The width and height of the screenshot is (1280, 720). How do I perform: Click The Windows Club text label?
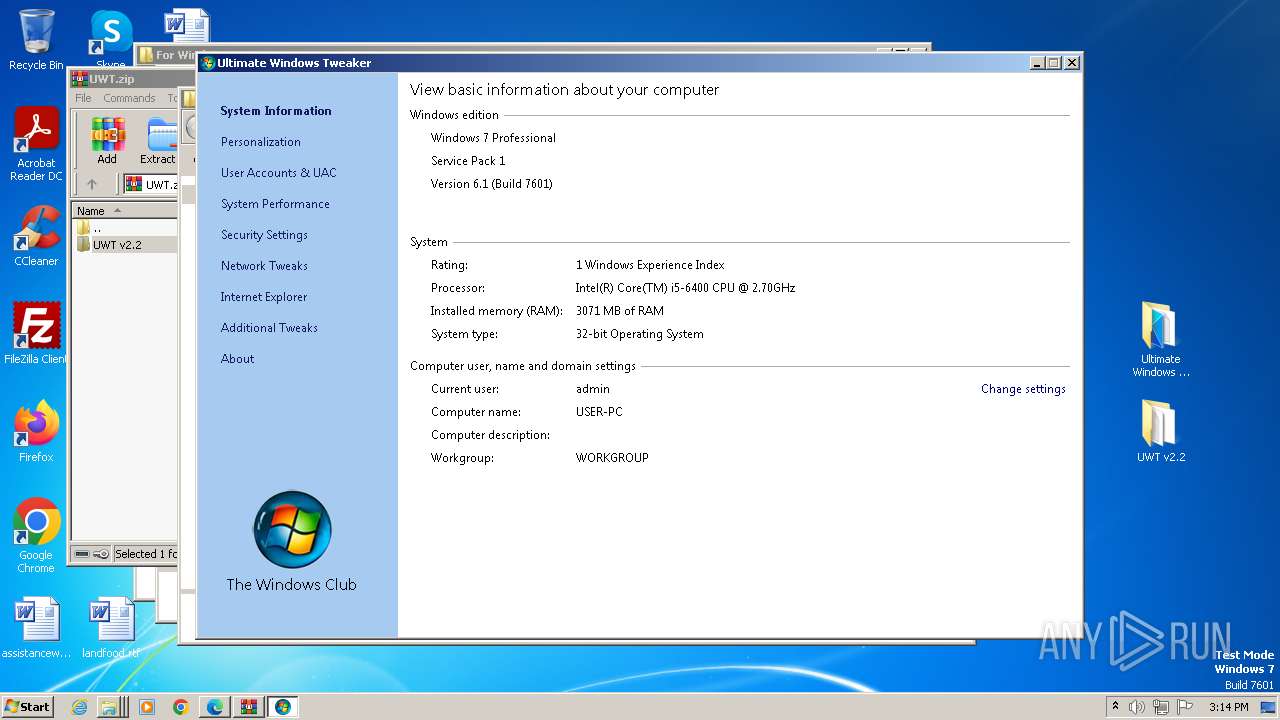291,585
